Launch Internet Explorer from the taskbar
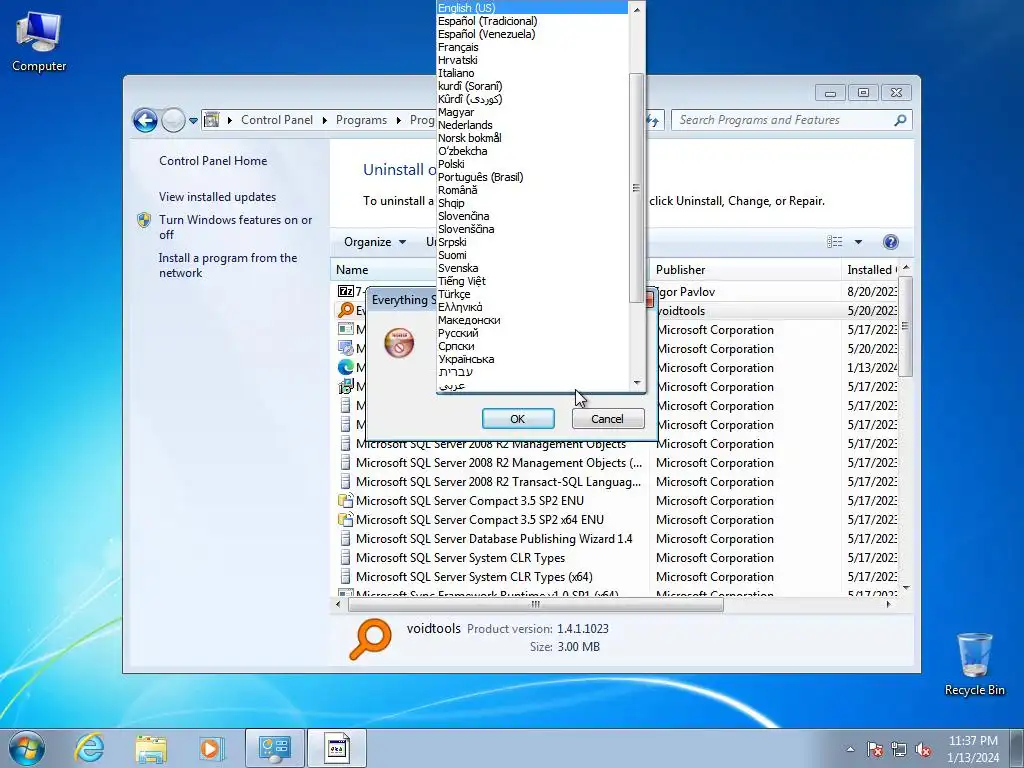The image size is (1024, 768). click(x=89, y=748)
